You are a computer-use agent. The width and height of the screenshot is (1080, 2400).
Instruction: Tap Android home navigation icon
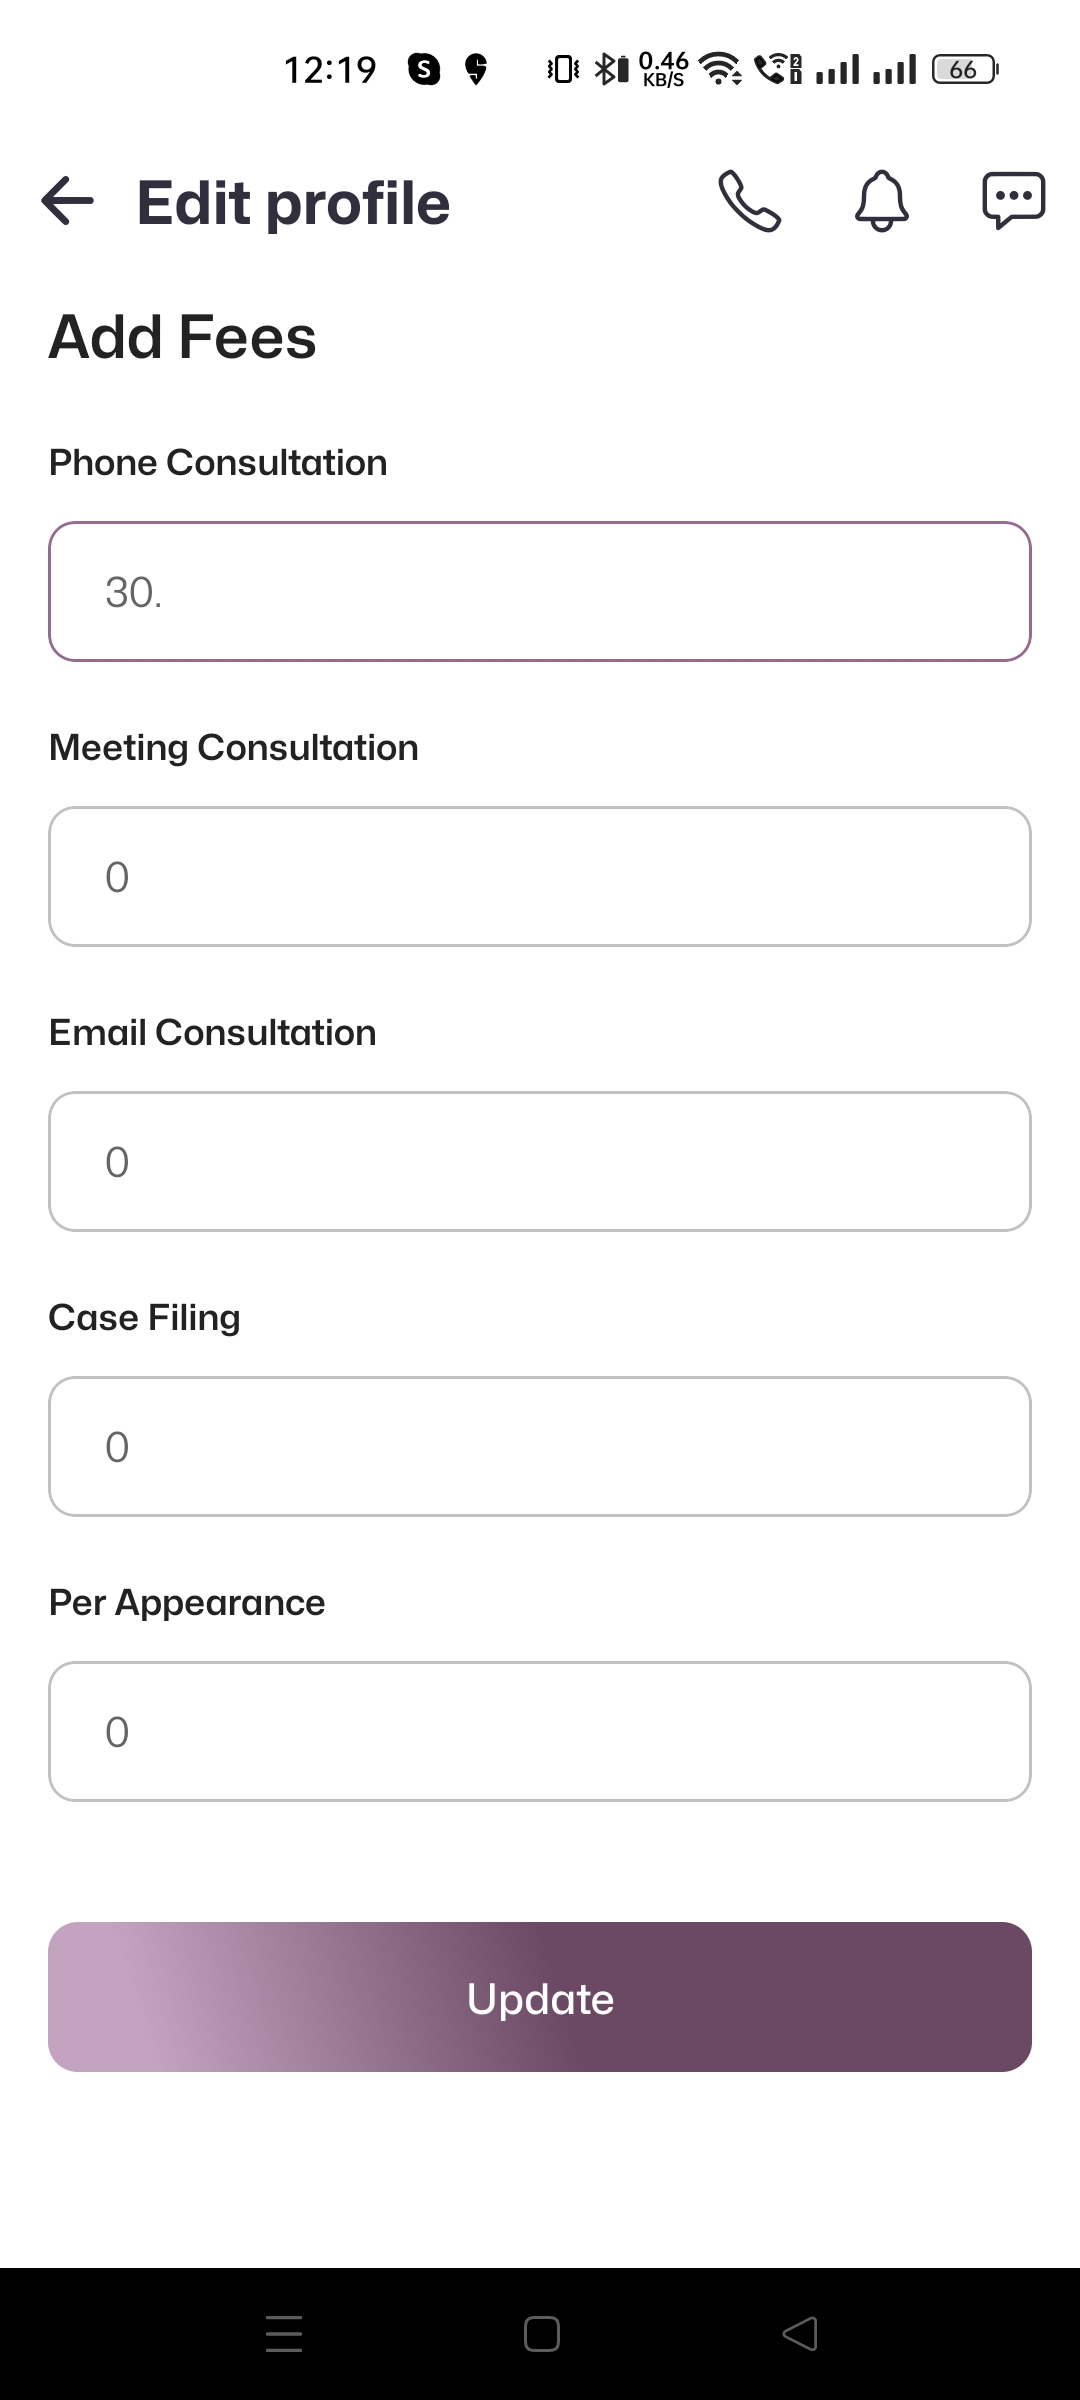[x=541, y=2333]
